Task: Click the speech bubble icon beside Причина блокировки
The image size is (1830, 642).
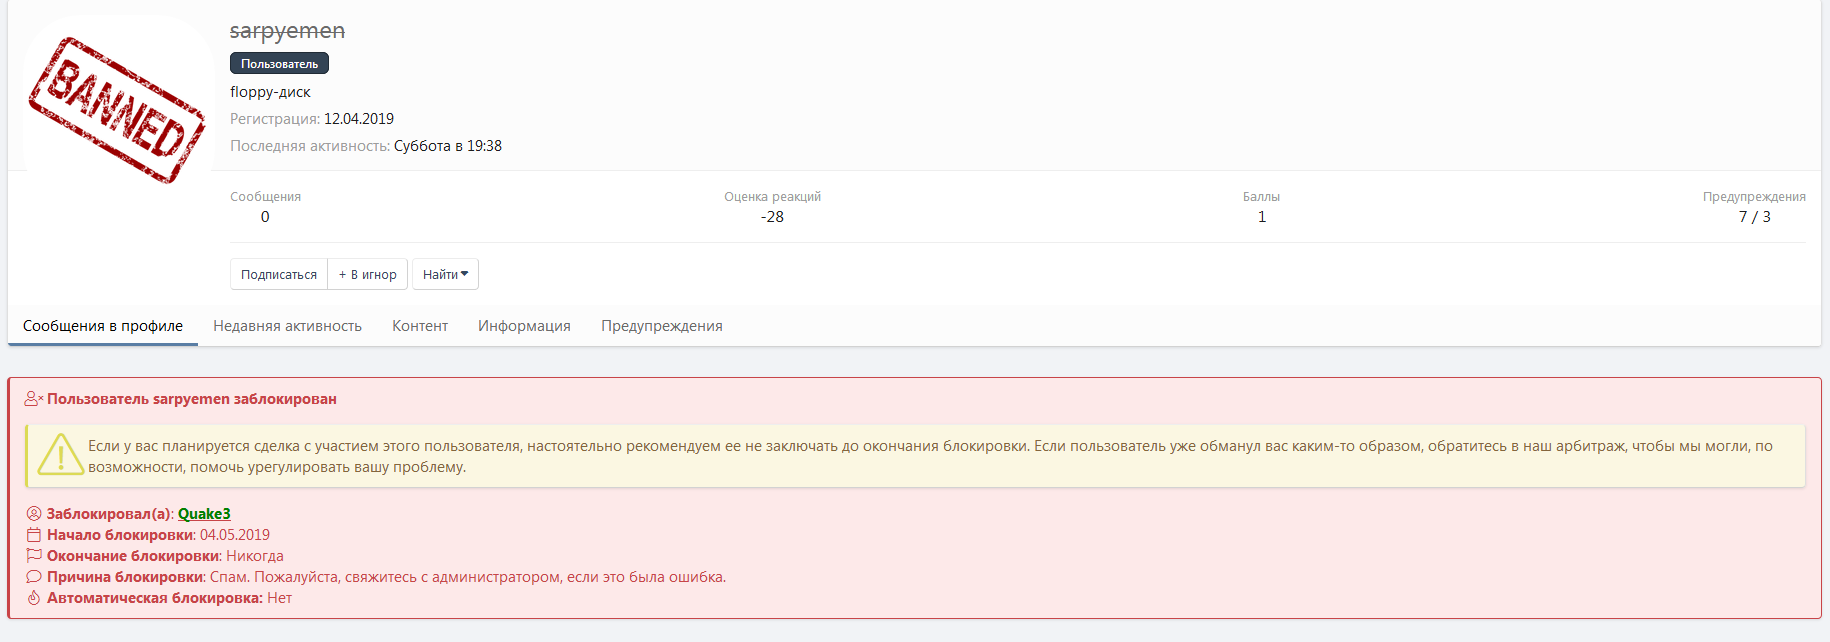Action: coord(34,577)
